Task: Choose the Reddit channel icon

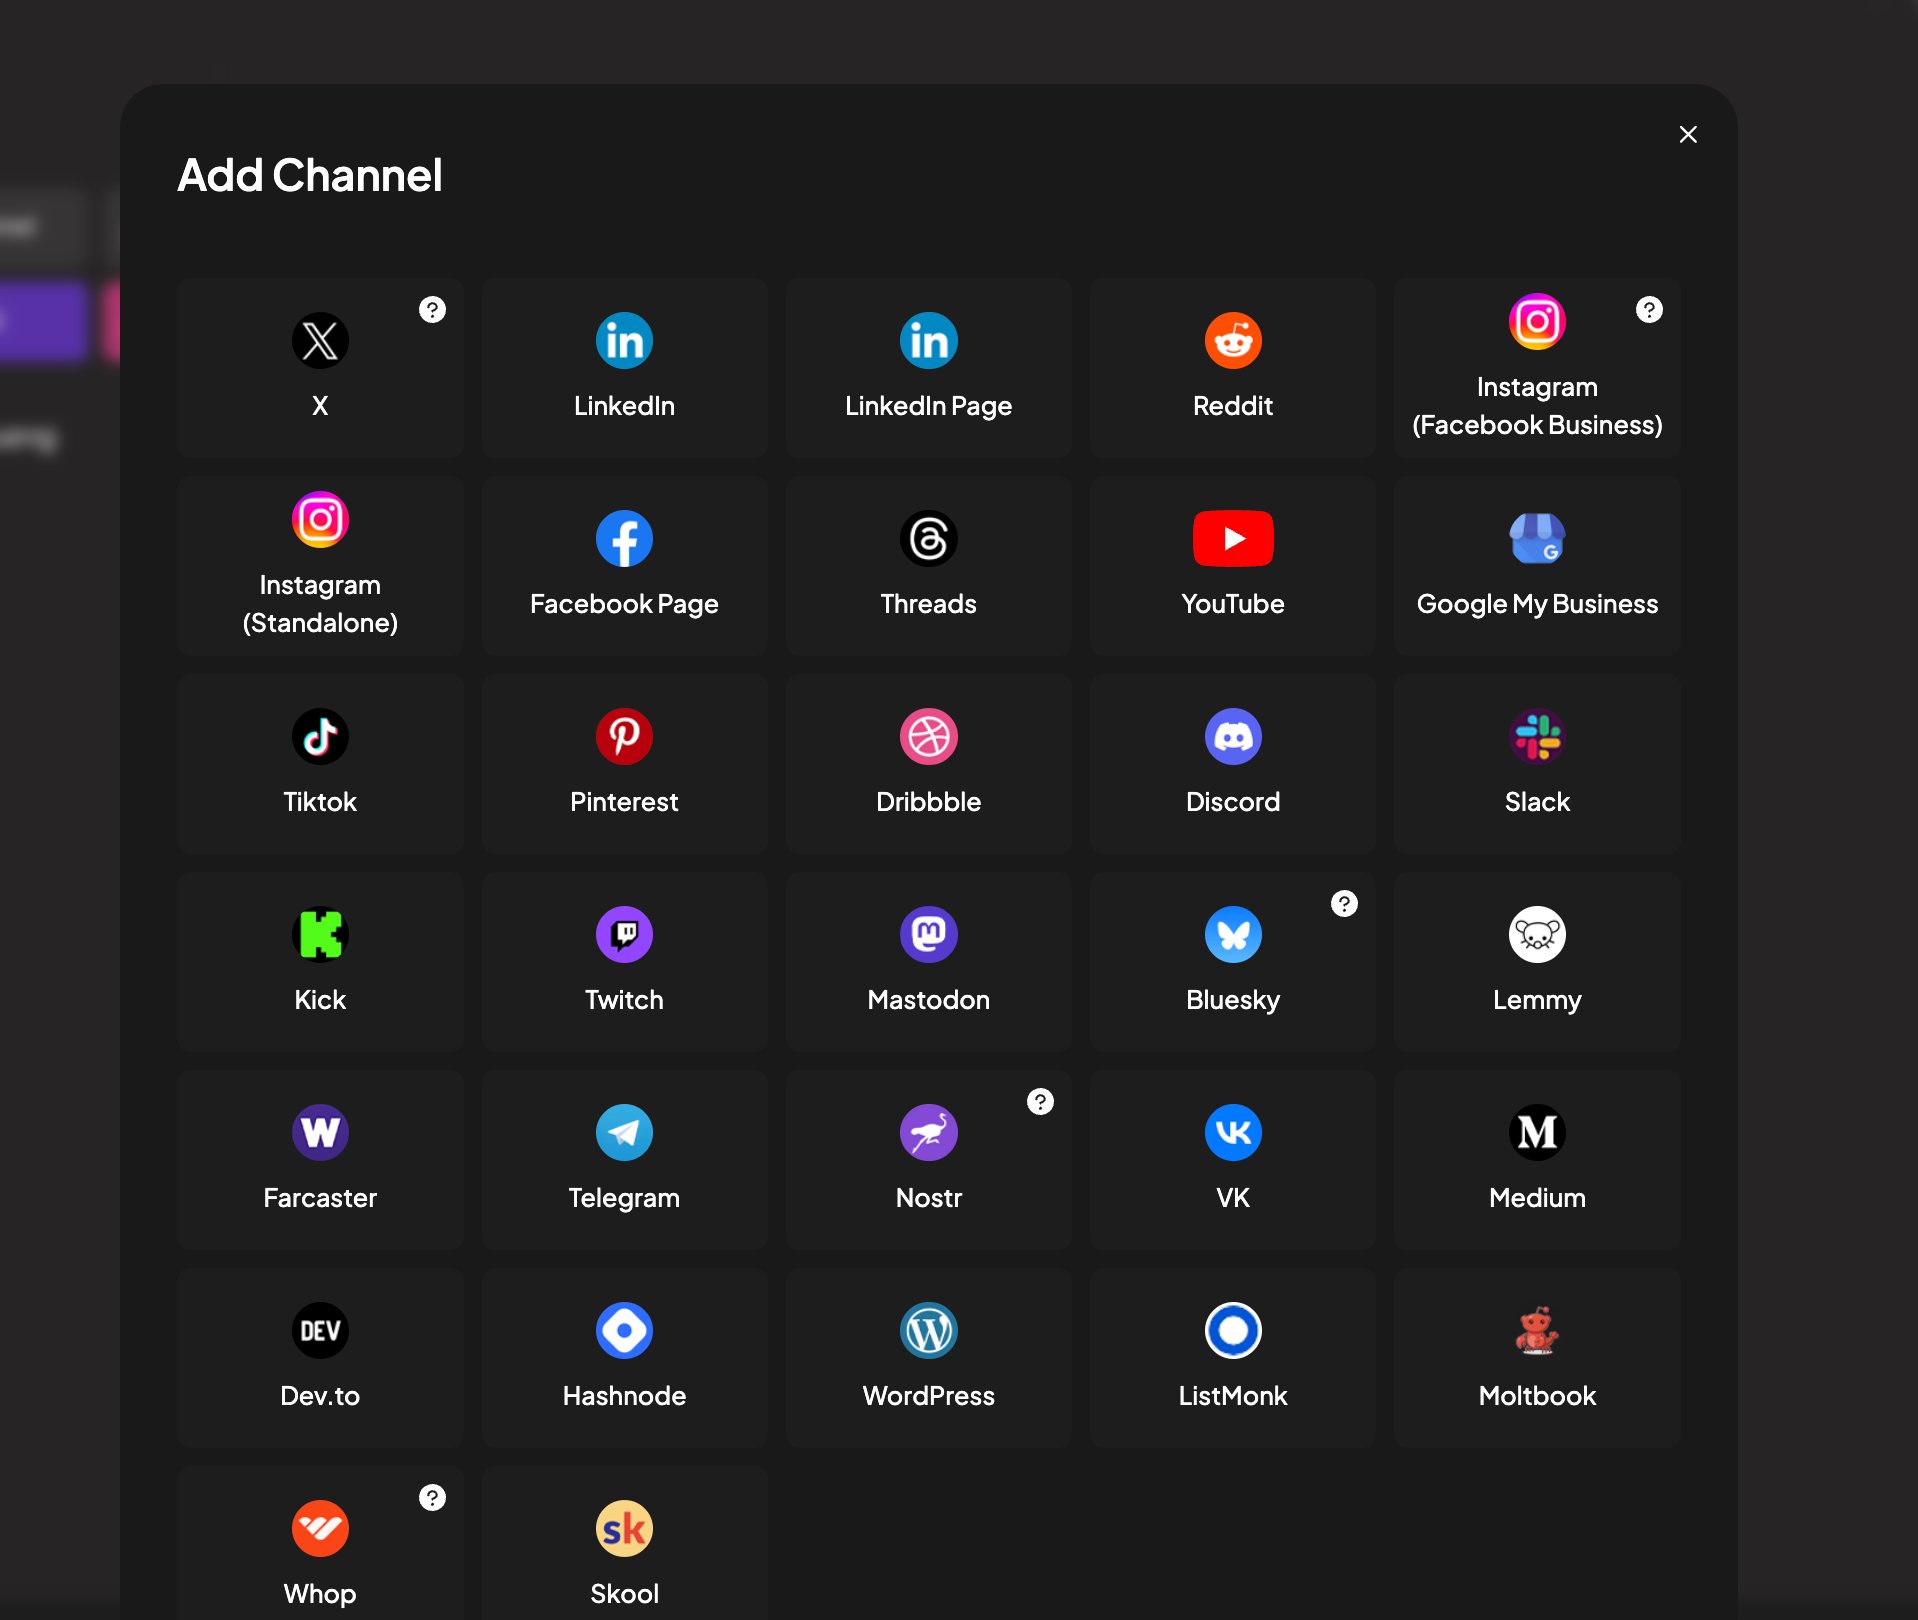Action: tap(1232, 341)
